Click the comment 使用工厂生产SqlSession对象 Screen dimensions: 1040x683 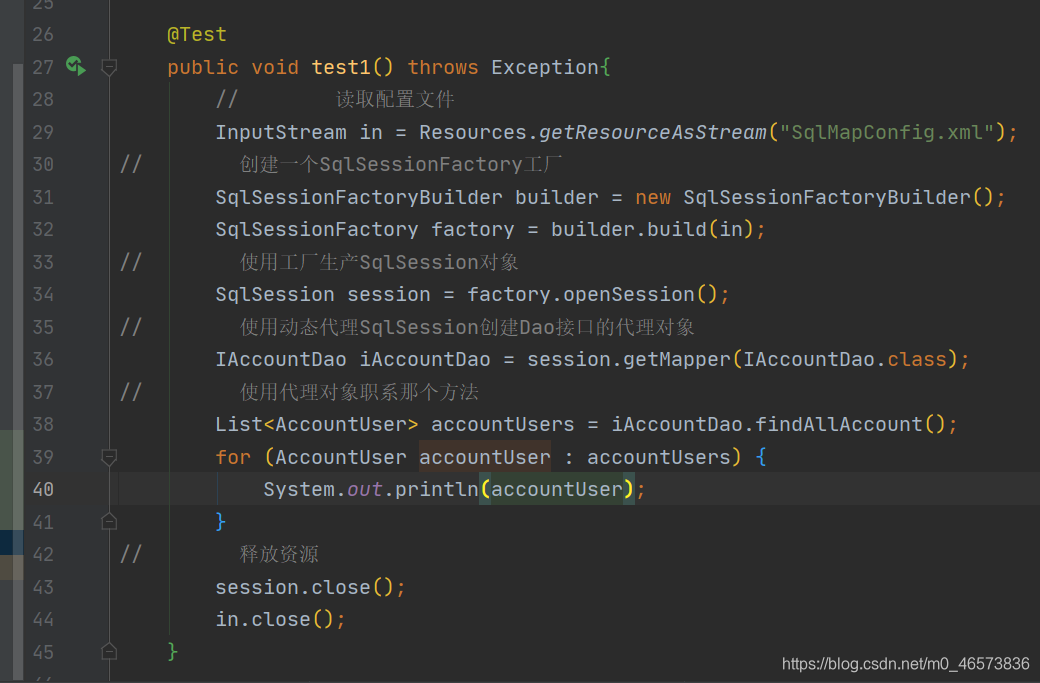[379, 262]
